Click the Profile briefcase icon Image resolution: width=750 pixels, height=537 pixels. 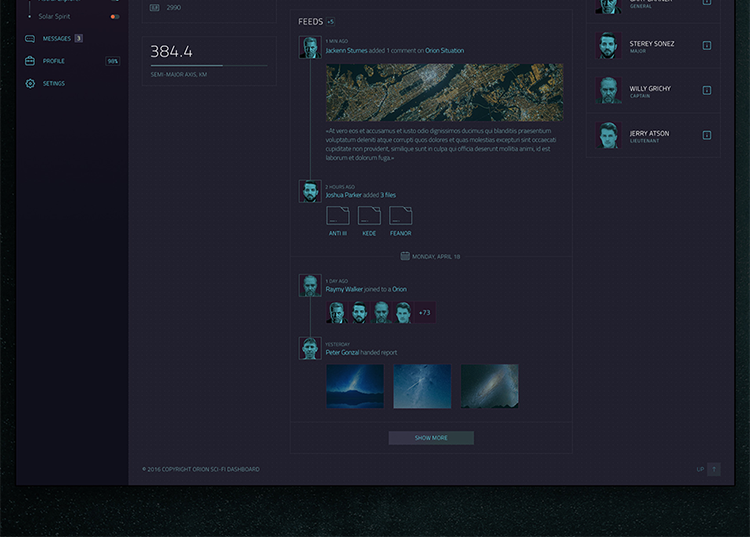coord(30,61)
